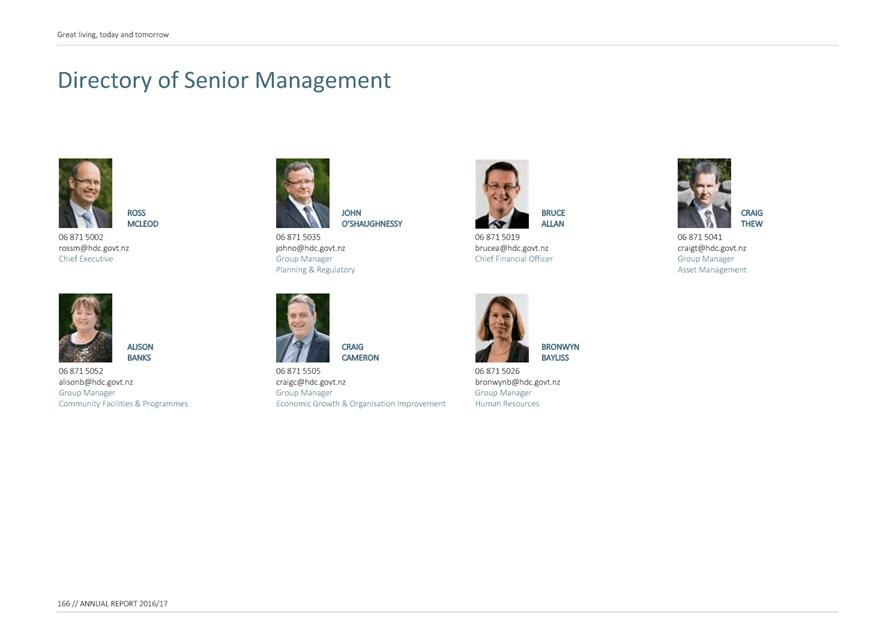The height and width of the screenshot is (638, 895).
Task: Select phone number 06 871 5505
Action: 298,371
